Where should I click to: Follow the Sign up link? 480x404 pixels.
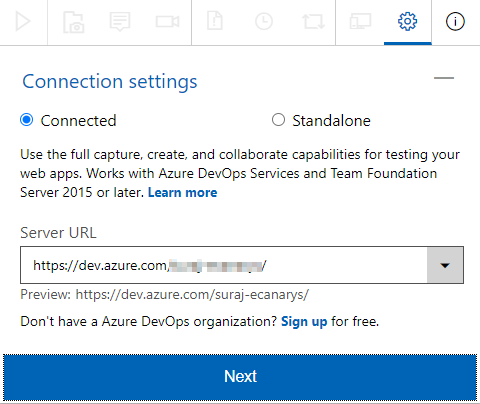pyautogui.click(x=304, y=322)
